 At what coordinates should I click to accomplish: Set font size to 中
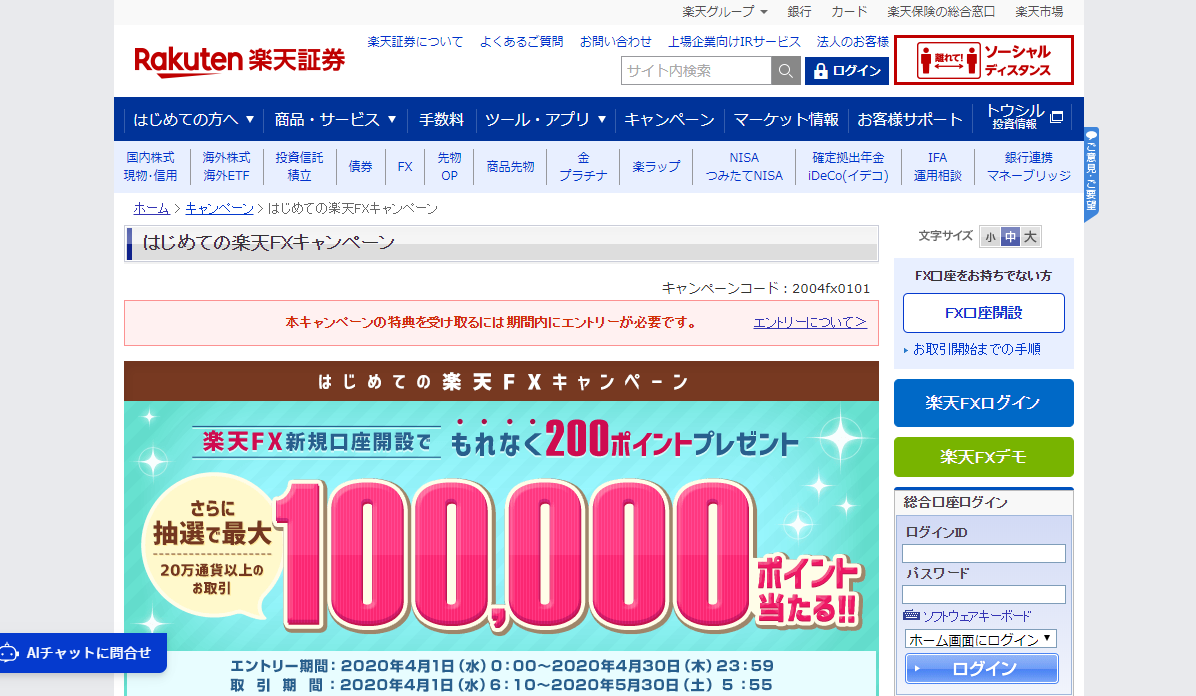click(1010, 237)
